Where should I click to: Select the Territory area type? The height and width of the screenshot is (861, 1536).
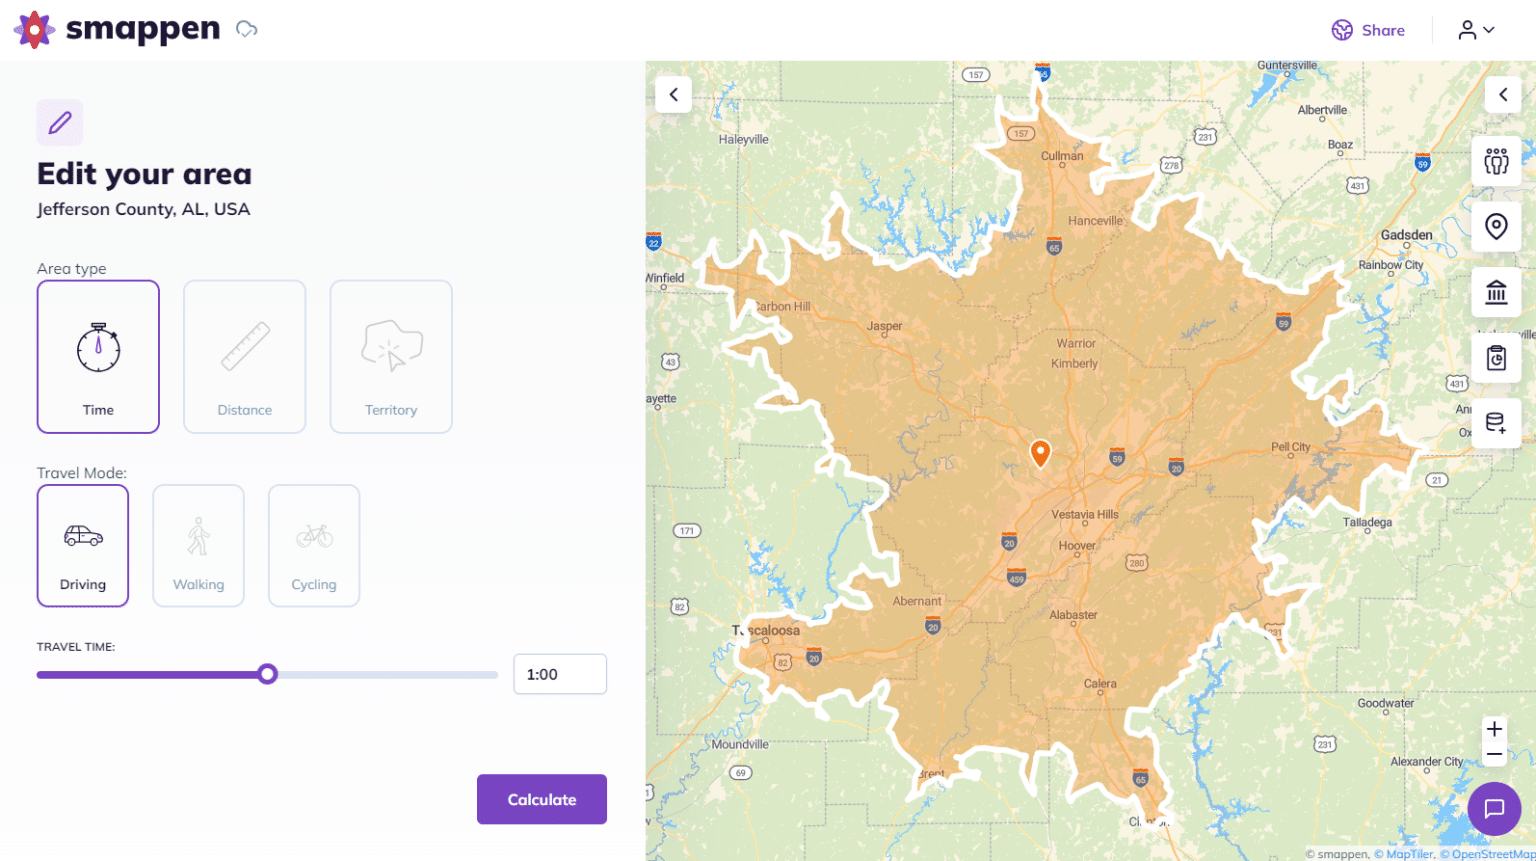pyautogui.click(x=390, y=357)
